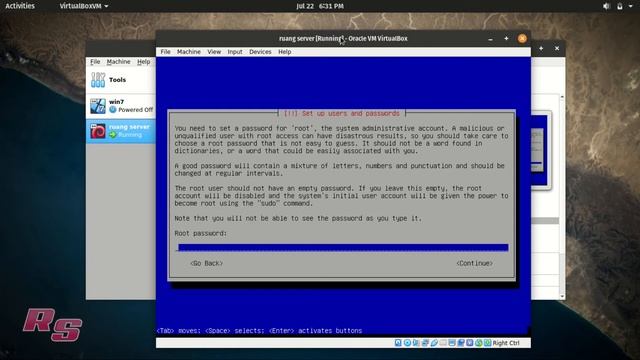
Task: Click the recording indicator status bar icon
Action: (461, 343)
